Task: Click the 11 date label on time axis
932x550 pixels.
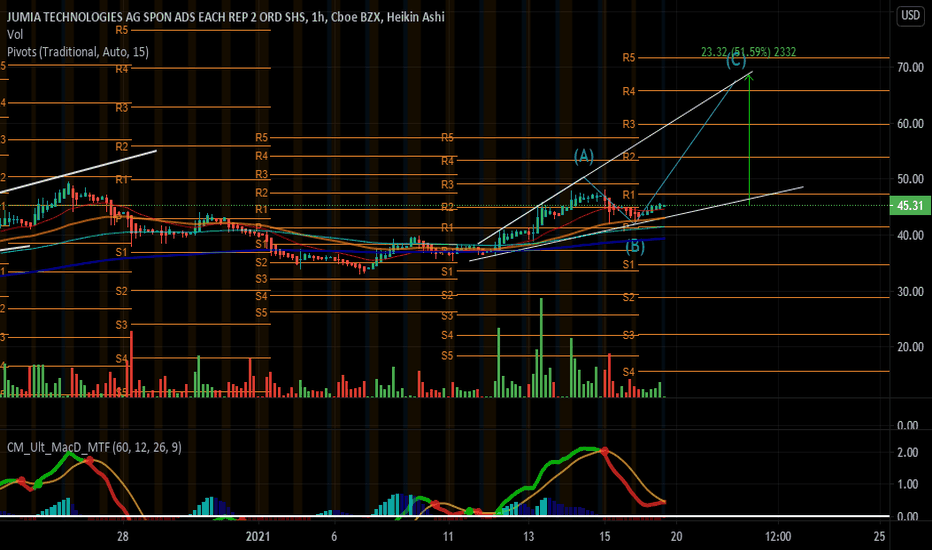Action: tap(448, 536)
